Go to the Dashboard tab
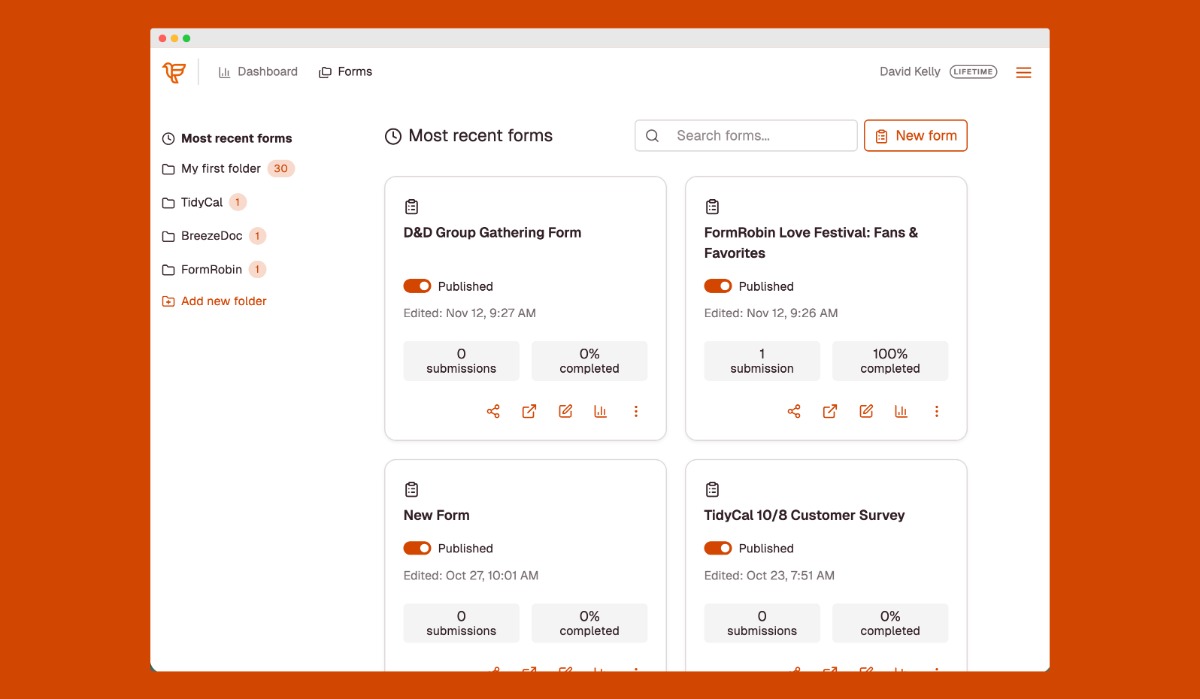Image resolution: width=1200 pixels, height=699 pixels. coord(258,72)
